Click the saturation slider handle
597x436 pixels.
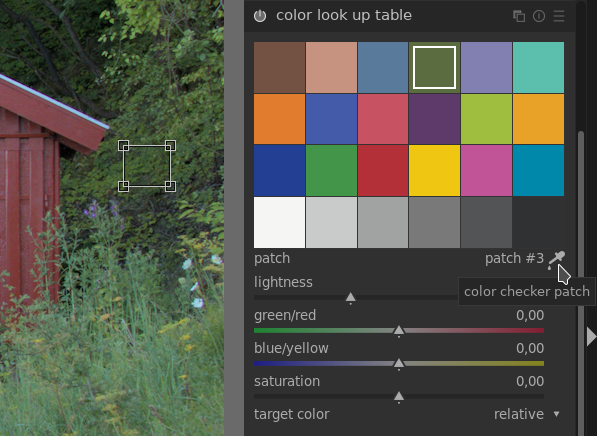(399, 397)
